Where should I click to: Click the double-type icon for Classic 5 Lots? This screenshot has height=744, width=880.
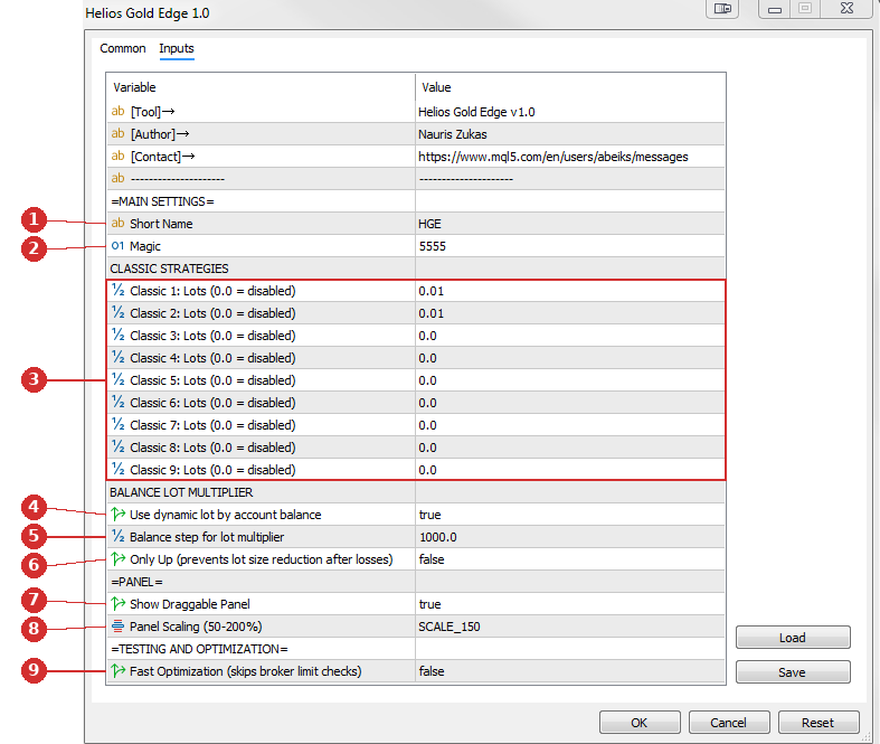(x=118, y=380)
